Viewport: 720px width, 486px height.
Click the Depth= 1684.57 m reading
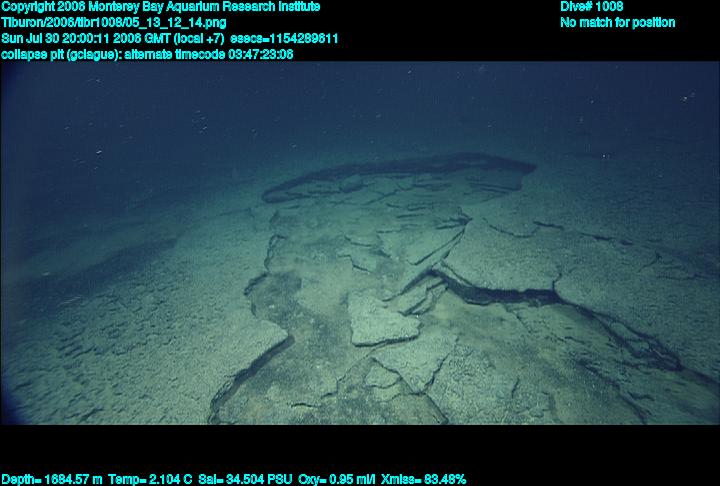point(51,480)
